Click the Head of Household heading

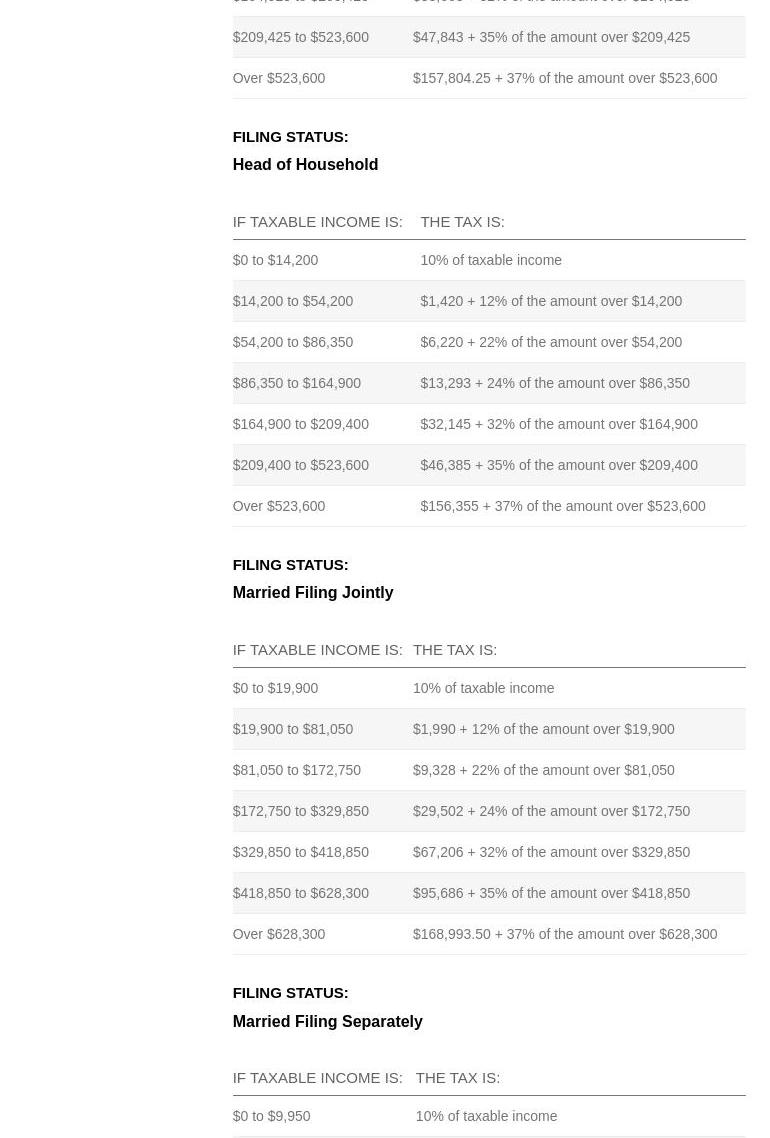click(x=305, y=165)
